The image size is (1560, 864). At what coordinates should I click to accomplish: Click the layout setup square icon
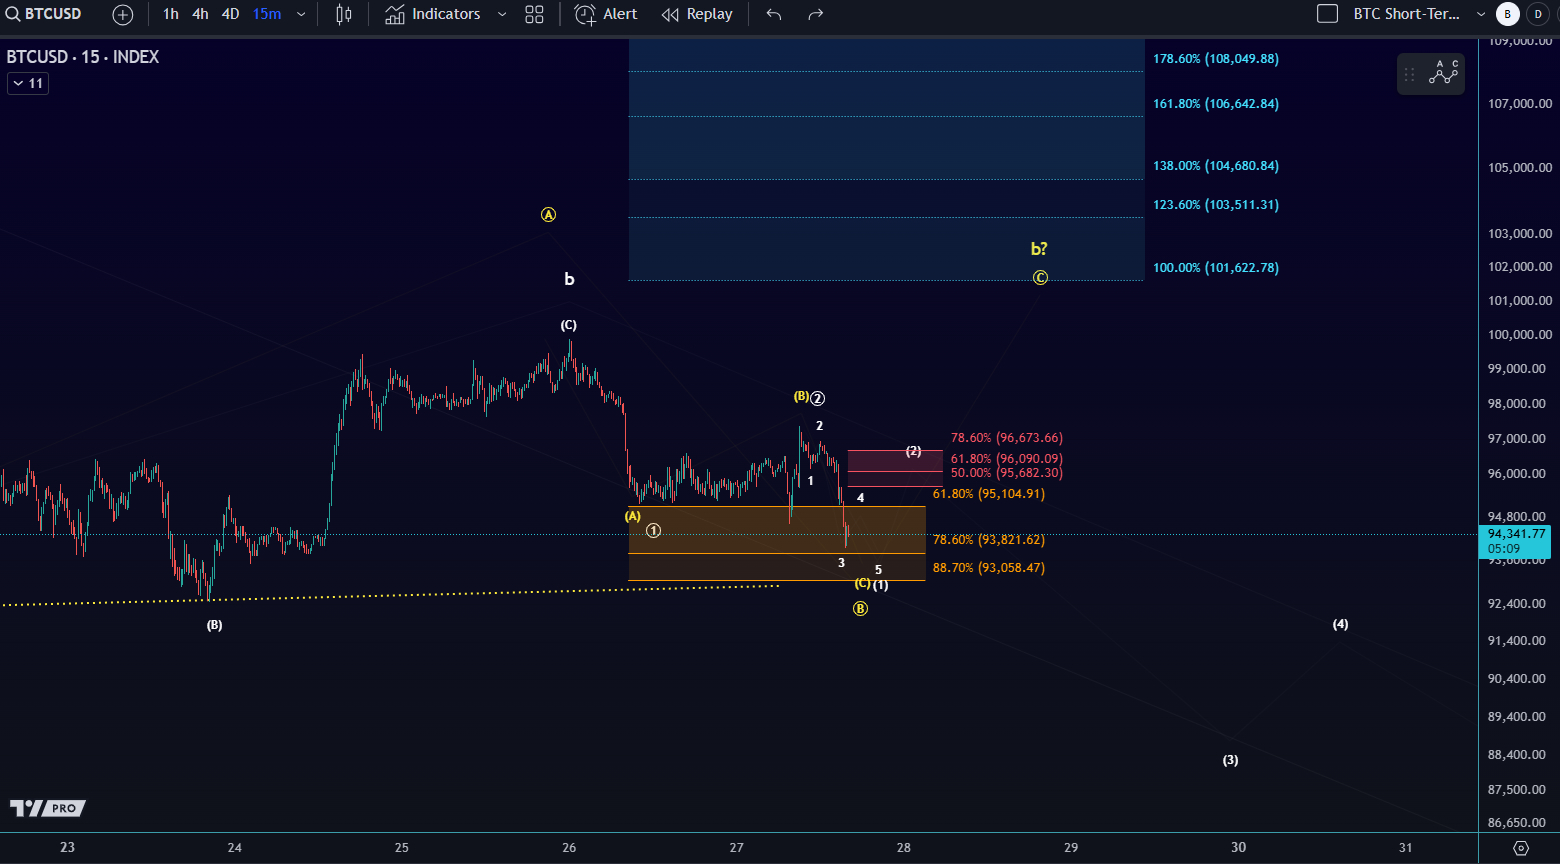pyautogui.click(x=1327, y=14)
